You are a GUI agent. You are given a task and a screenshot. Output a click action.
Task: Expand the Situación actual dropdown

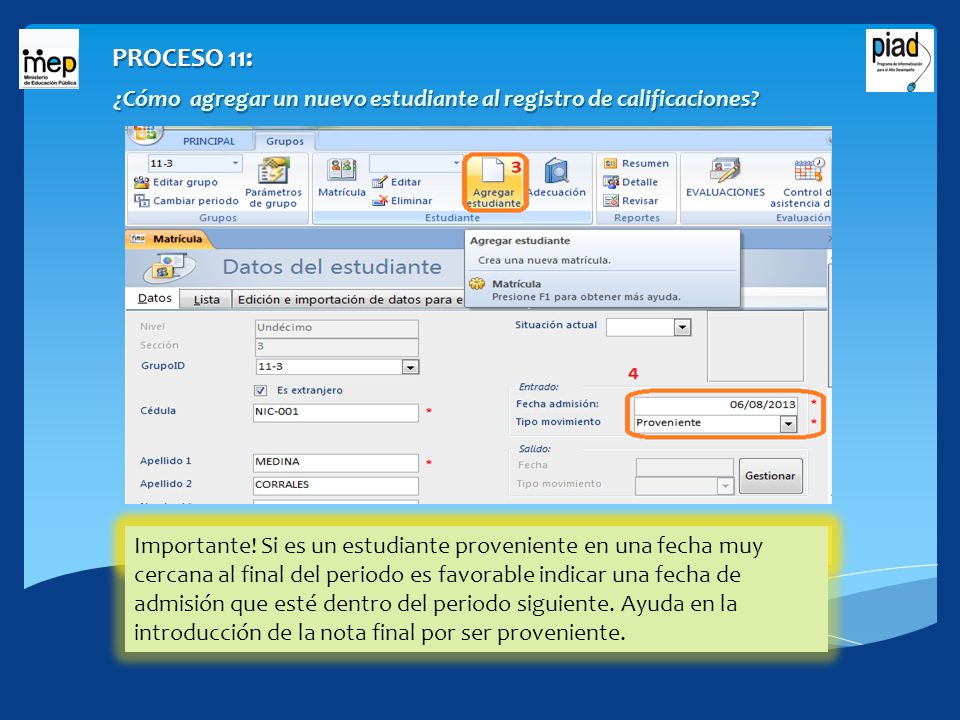682,328
